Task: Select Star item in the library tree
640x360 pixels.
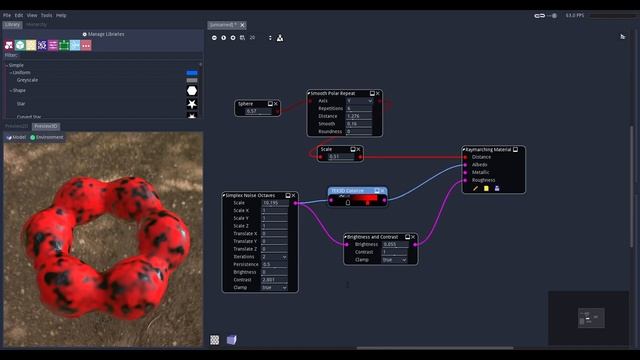Action: pyautogui.click(x=21, y=104)
